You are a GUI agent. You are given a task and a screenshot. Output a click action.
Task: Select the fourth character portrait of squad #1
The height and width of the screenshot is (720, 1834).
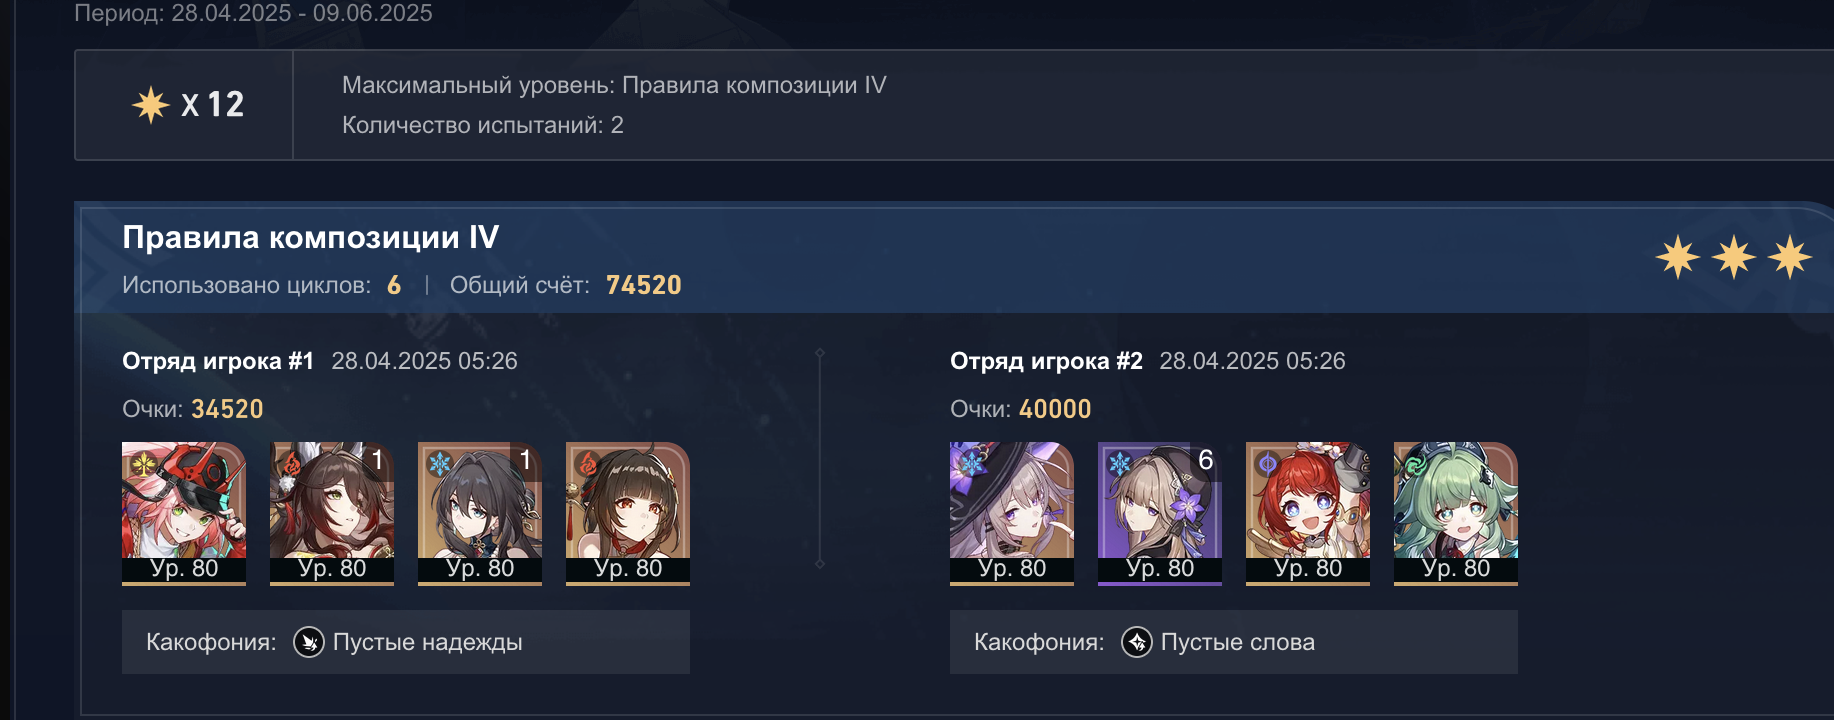pos(628,512)
